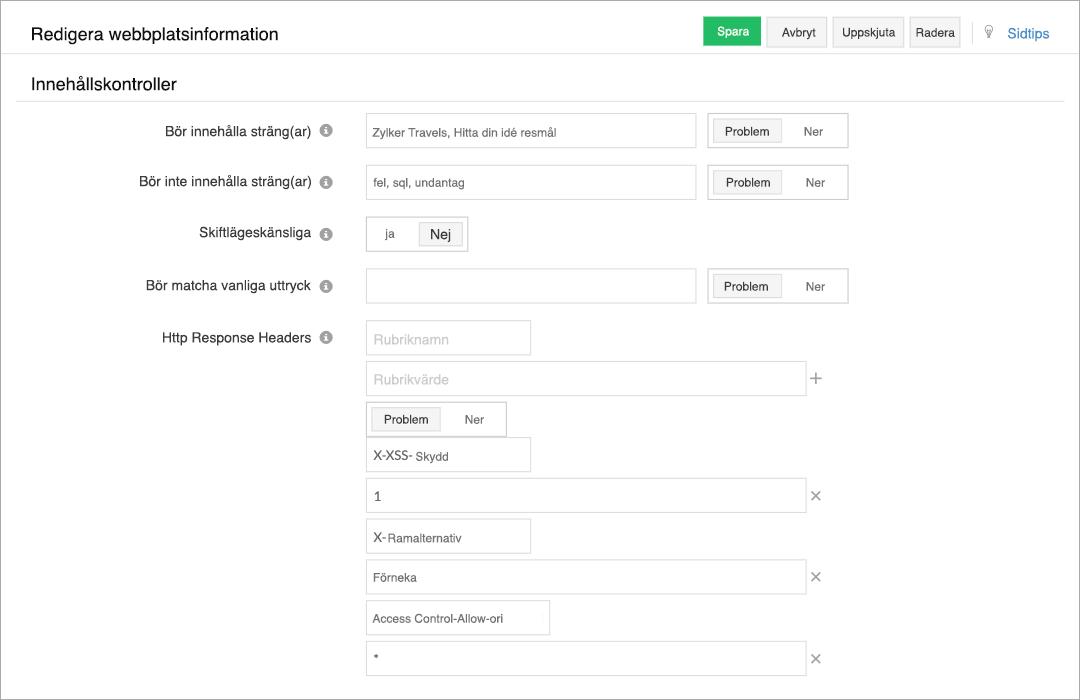1080x700 pixels.
Task: Add a new header with the plus icon
Action: [x=817, y=378]
